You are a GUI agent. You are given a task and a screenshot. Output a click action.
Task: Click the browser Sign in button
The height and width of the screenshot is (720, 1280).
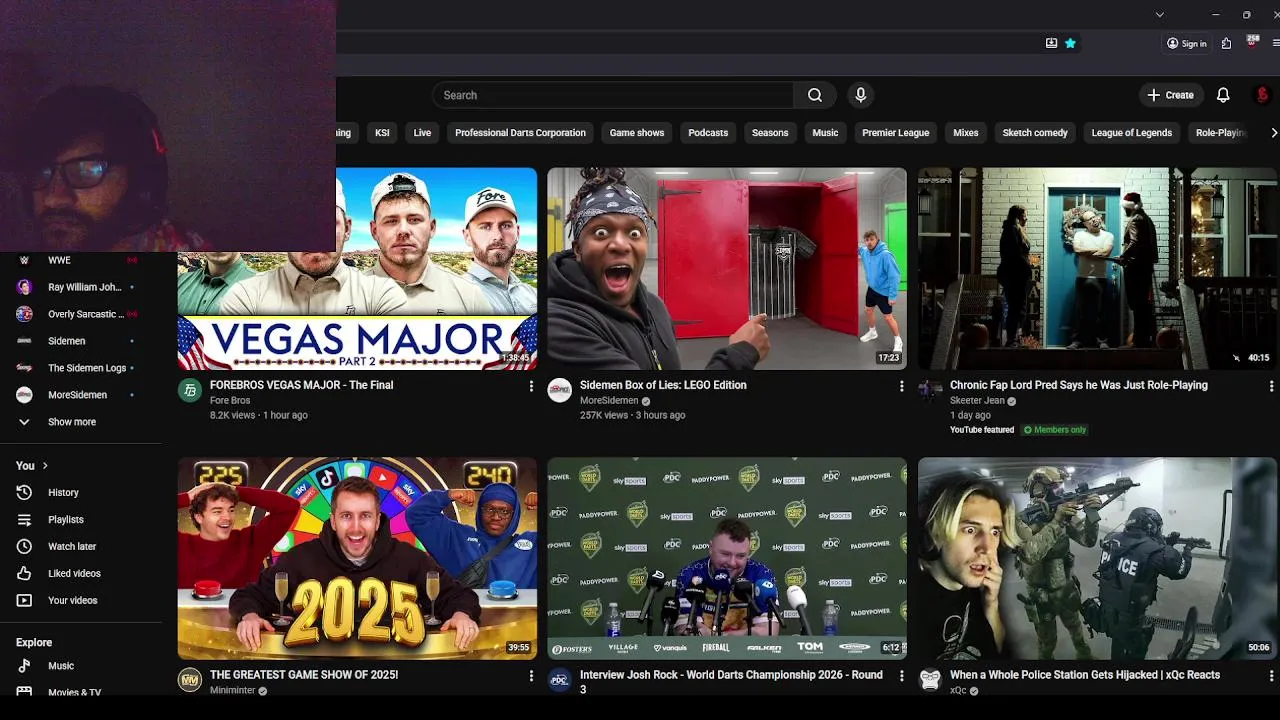click(1186, 43)
